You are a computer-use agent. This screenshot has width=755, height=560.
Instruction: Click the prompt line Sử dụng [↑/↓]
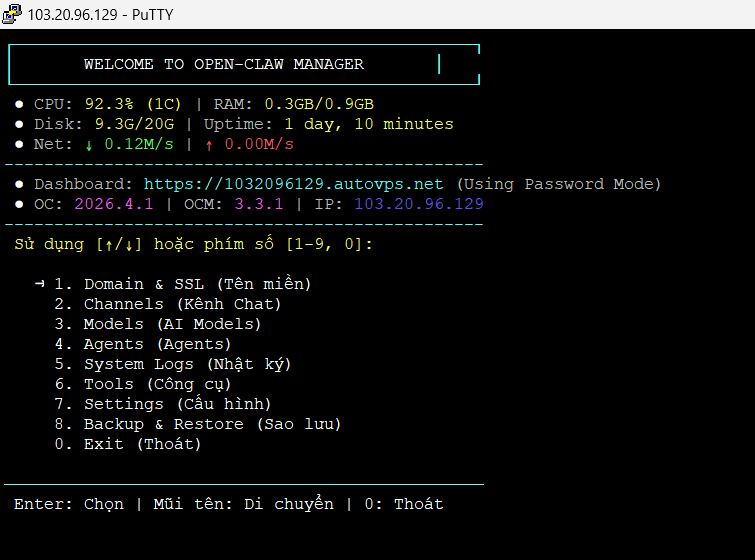click(193, 244)
